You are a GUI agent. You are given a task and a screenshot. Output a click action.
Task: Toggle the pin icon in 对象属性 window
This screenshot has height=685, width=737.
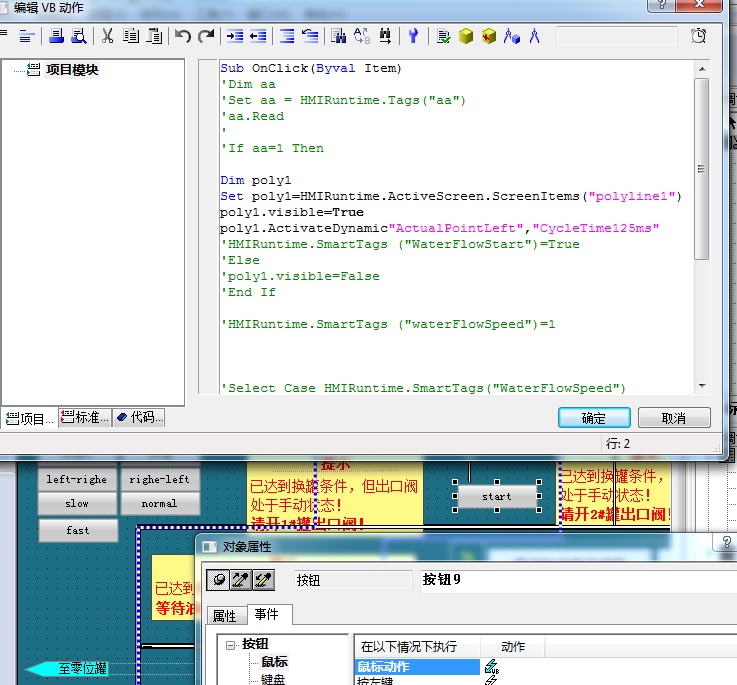[x=218, y=580]
